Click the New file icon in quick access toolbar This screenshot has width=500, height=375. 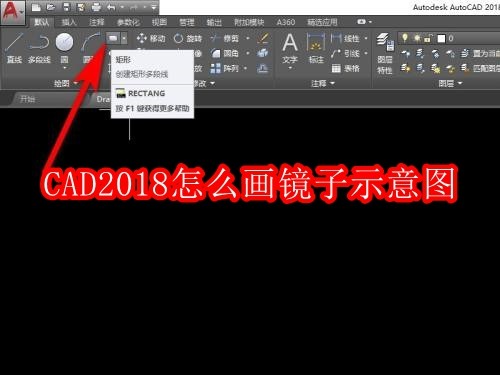[36, 7]
